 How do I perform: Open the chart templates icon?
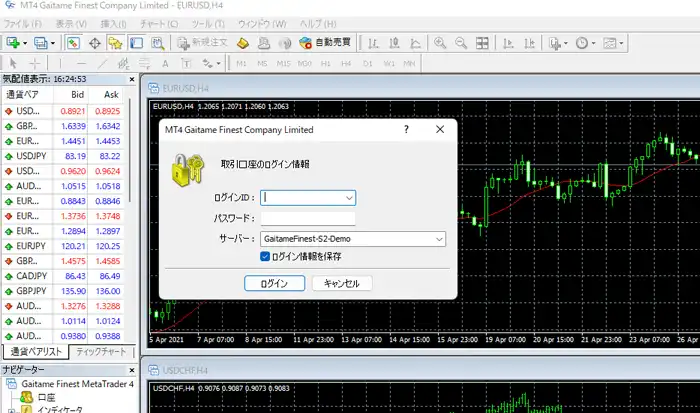point(609,43)
